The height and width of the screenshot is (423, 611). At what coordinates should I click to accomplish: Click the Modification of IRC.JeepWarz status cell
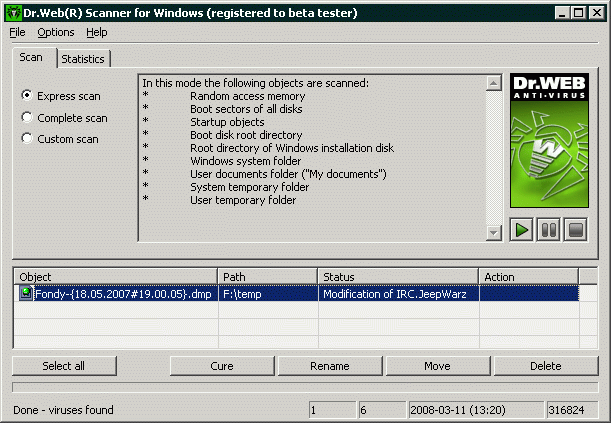pos(399,294)
